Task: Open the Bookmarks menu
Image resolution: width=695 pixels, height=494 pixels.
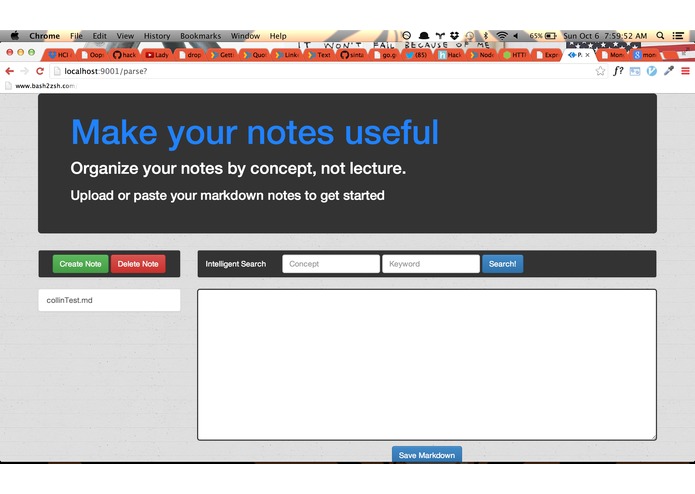Action: (200, 36)
